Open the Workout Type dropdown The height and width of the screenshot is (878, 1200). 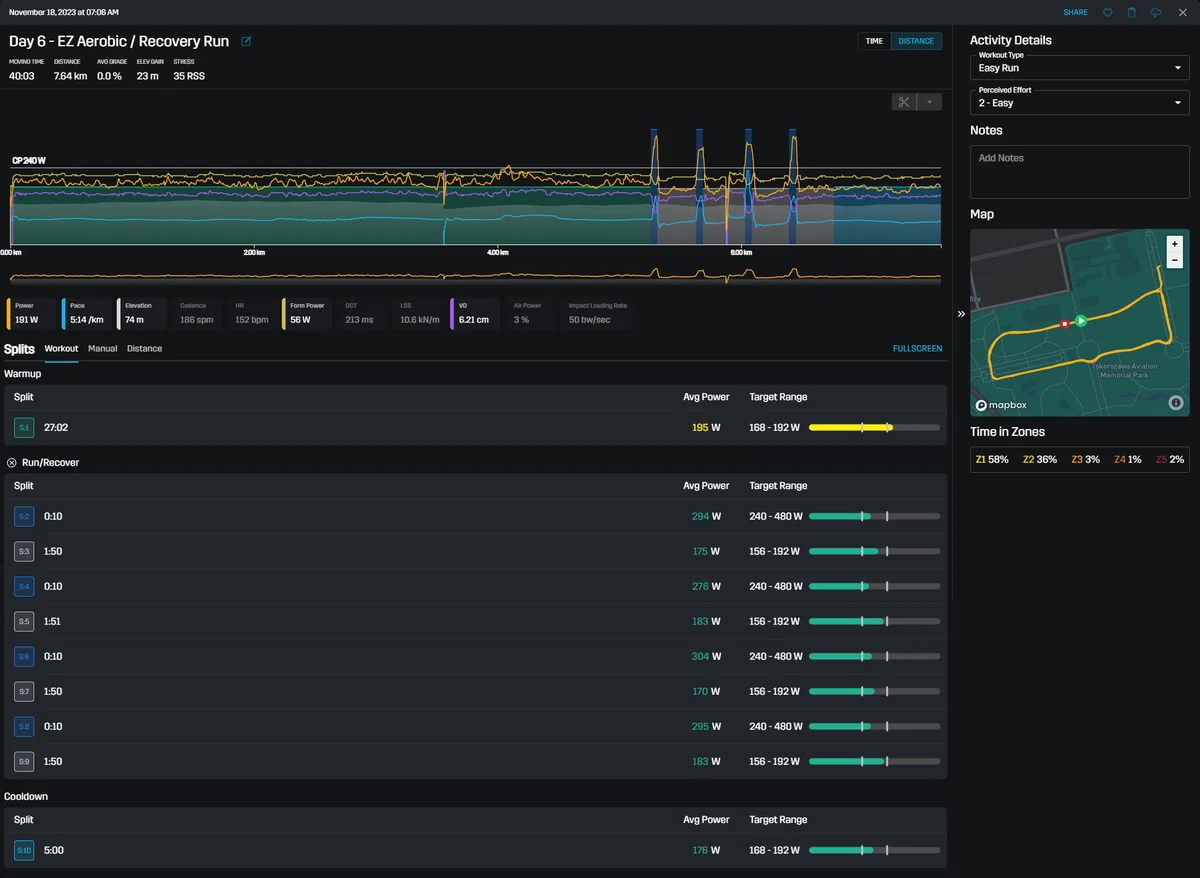pyautogui.click(x=1080, y=68)
